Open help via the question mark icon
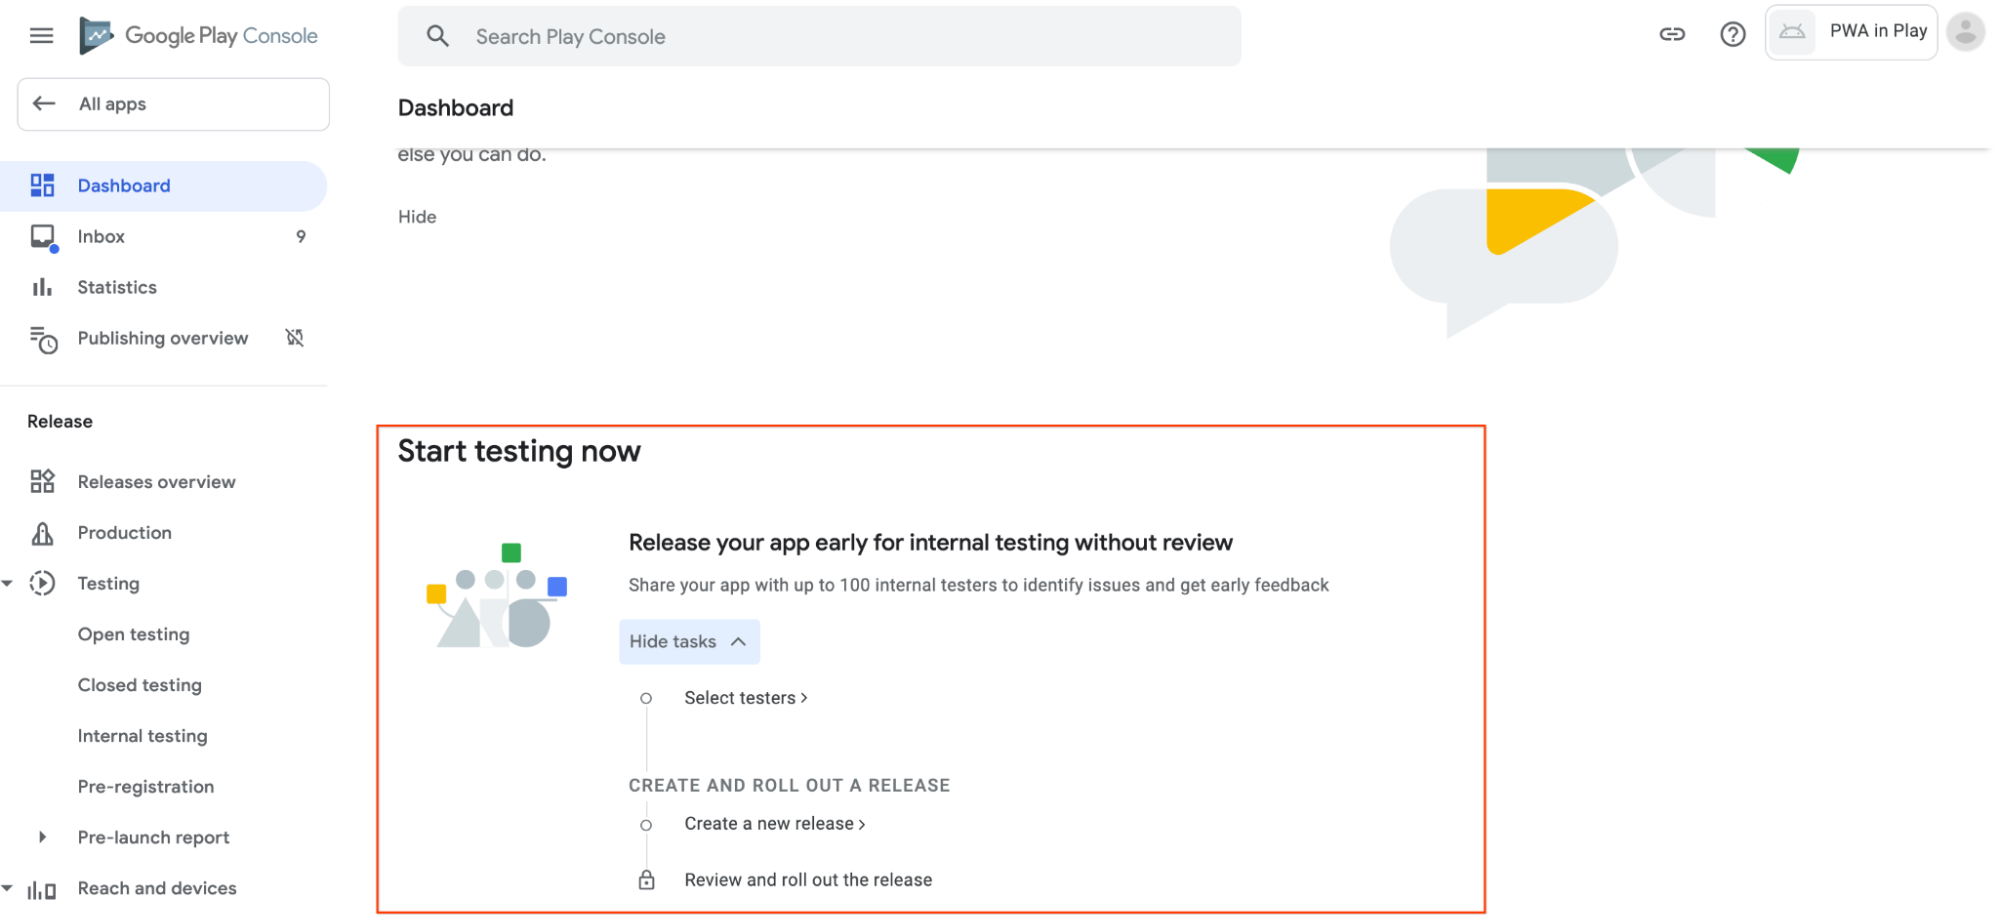The image size is (1999, 923). pyautogui.click(x=1732, y=33)
